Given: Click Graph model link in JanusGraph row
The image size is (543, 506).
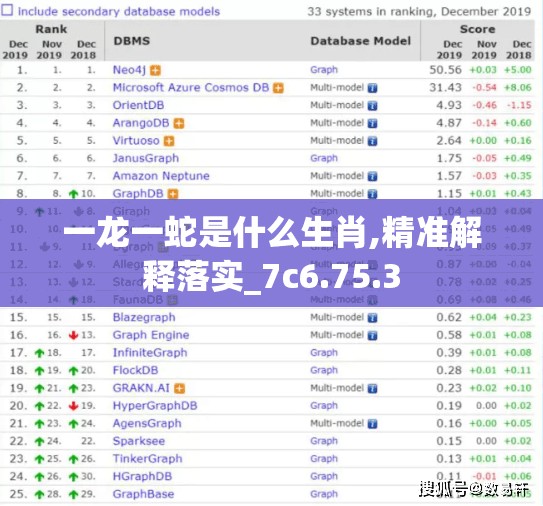Looking at the screenshot, I should tap(324, 158).
